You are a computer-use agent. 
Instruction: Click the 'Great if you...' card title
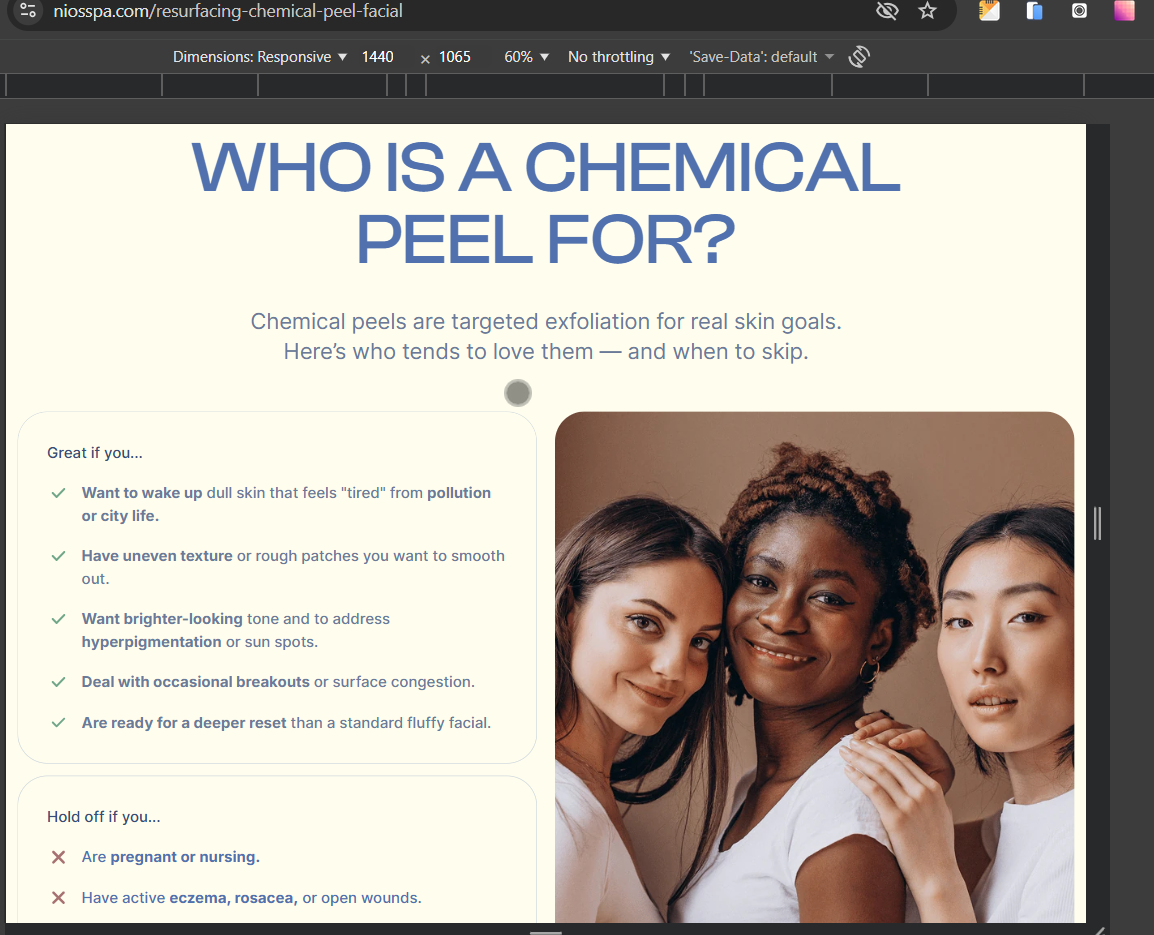click(95, 453)
